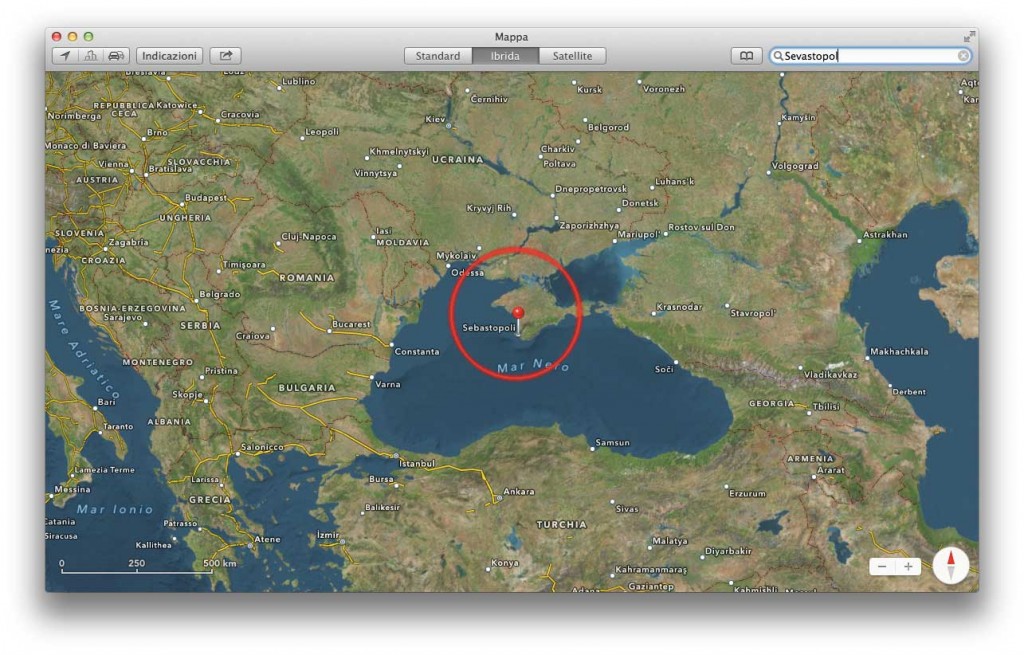Image resolution: width=1024 pixels, height=655 pixels.
Task: Click the ROMANIA country label
Action: coord(307,278)
